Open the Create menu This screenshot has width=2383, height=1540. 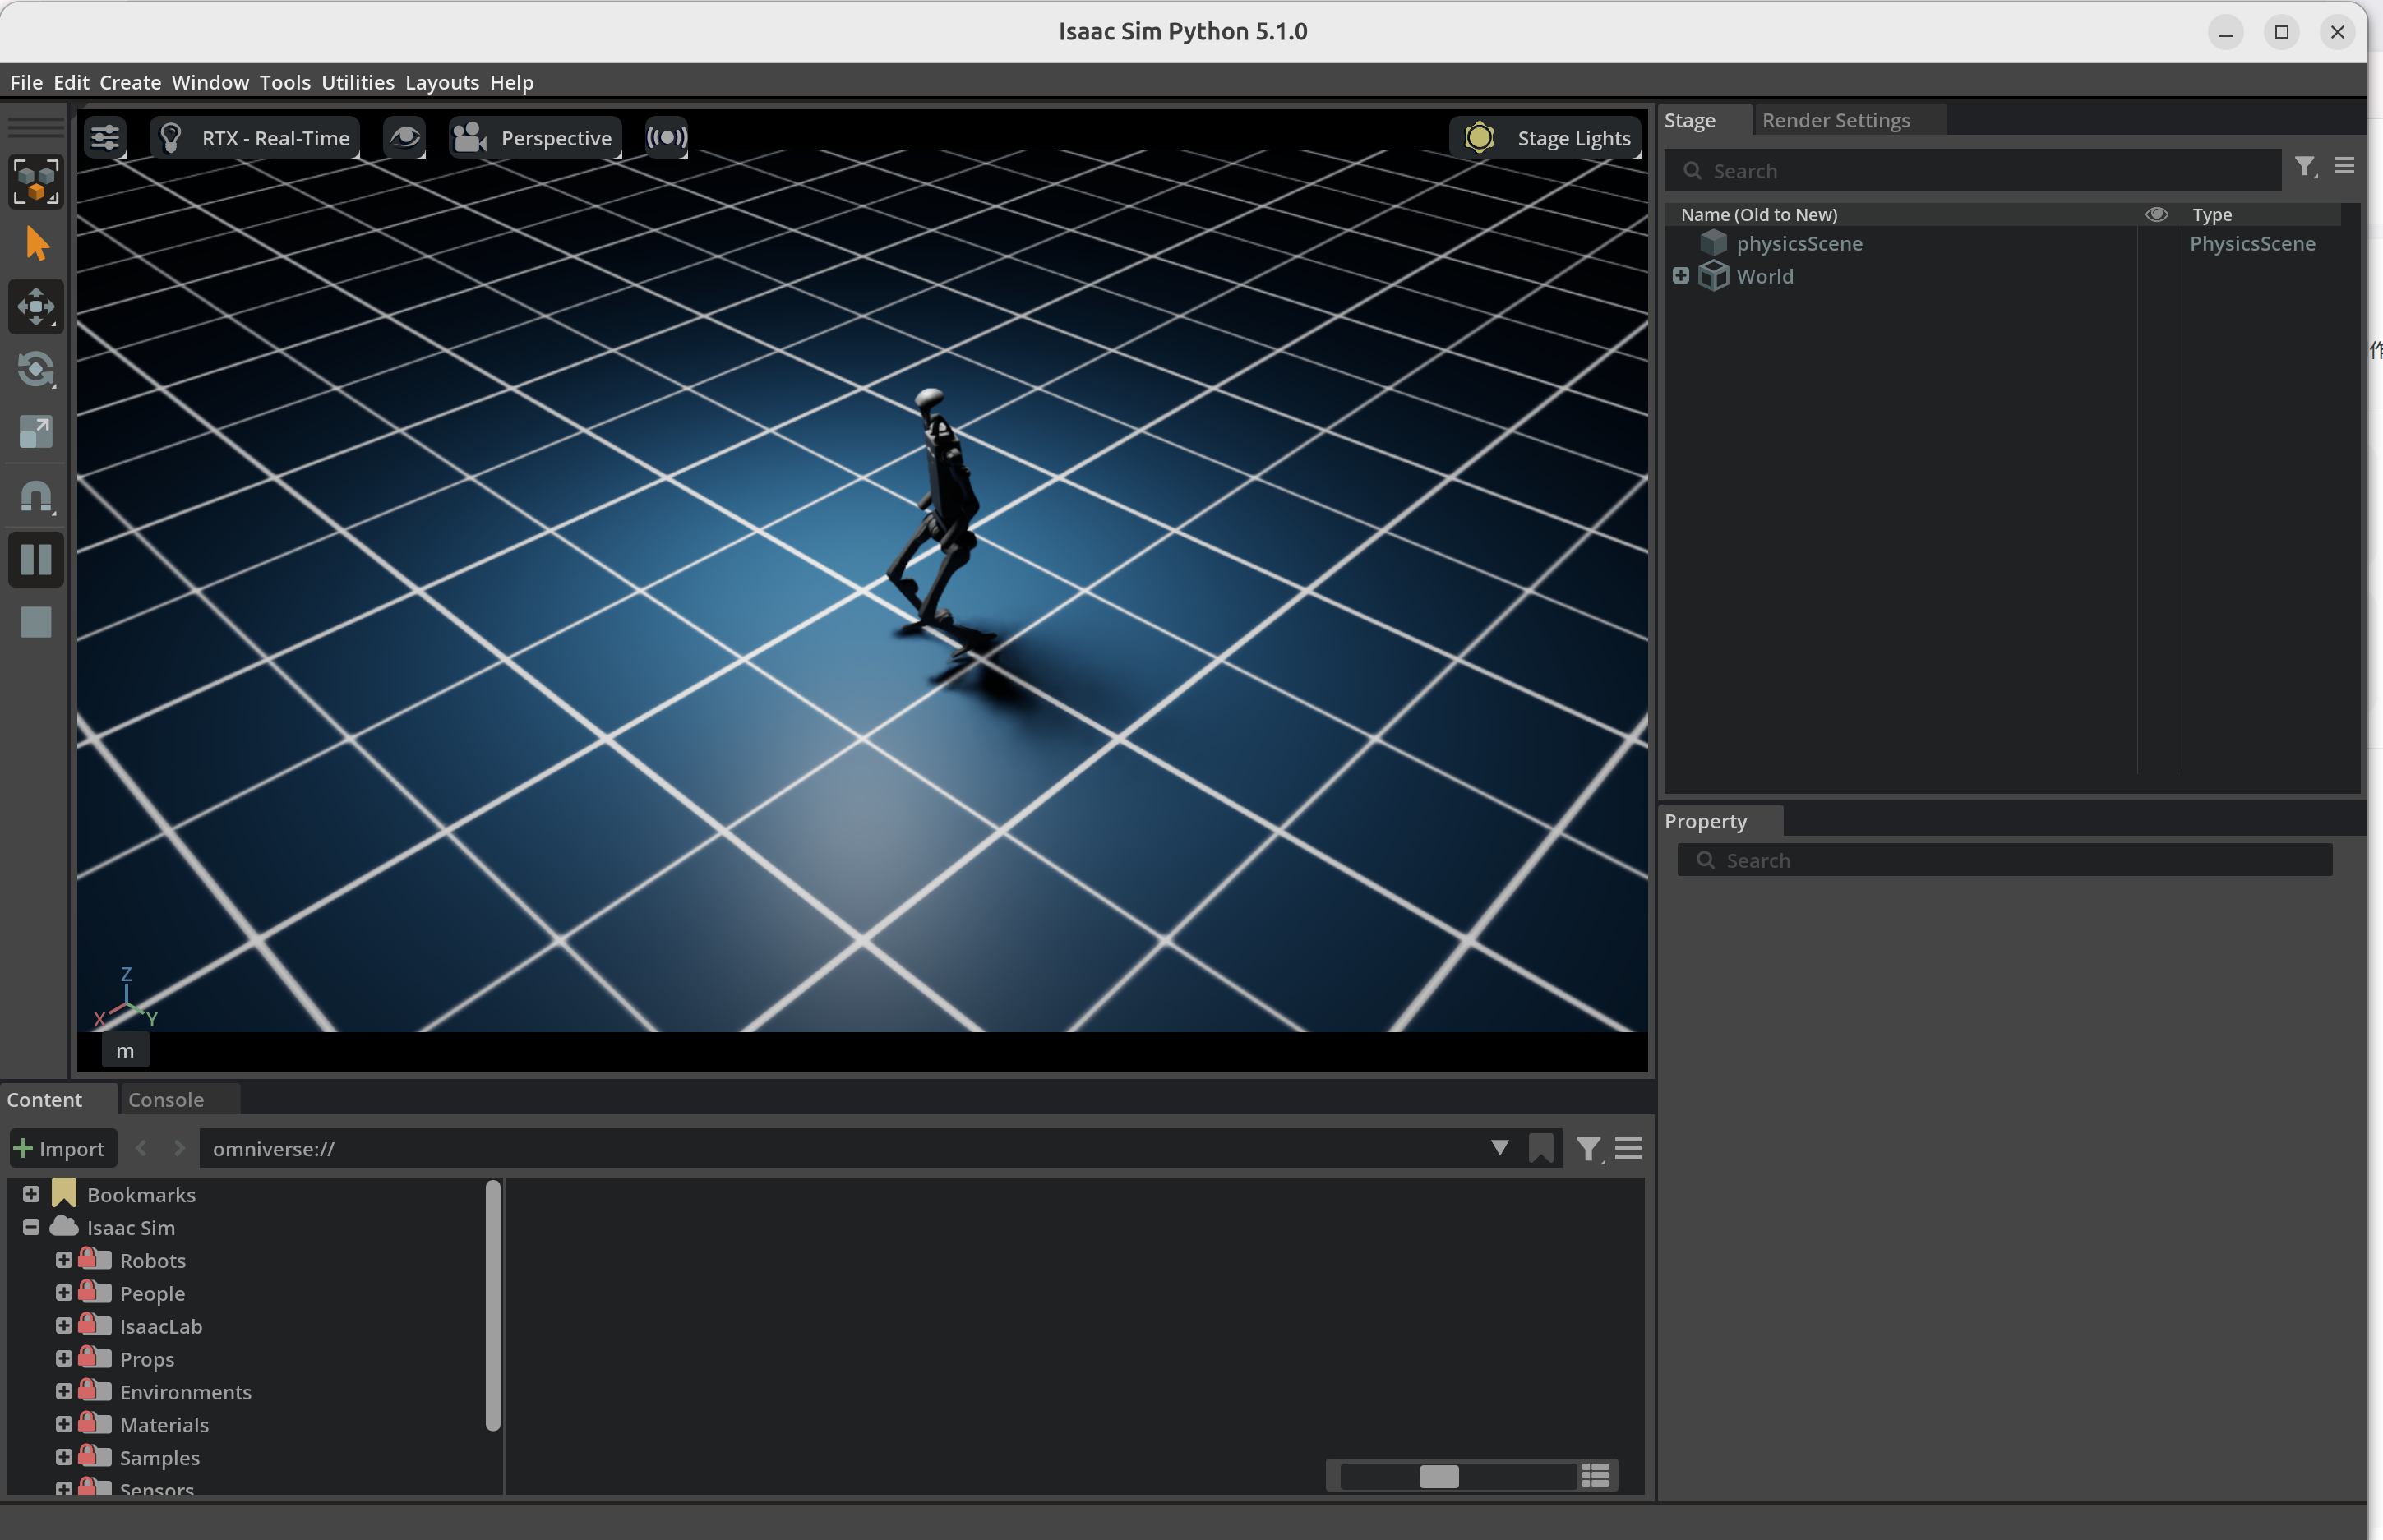click(129, 82)
